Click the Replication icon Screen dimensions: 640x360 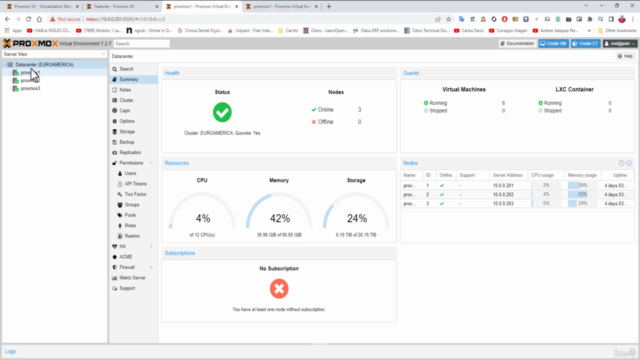(x=115, y=152)
